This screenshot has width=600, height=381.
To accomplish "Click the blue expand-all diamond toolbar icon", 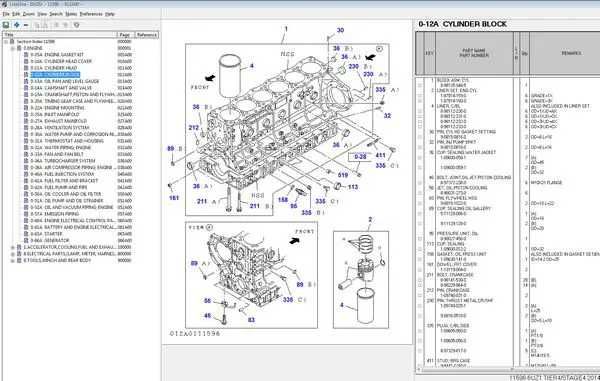I will click(x=17, y=25).
